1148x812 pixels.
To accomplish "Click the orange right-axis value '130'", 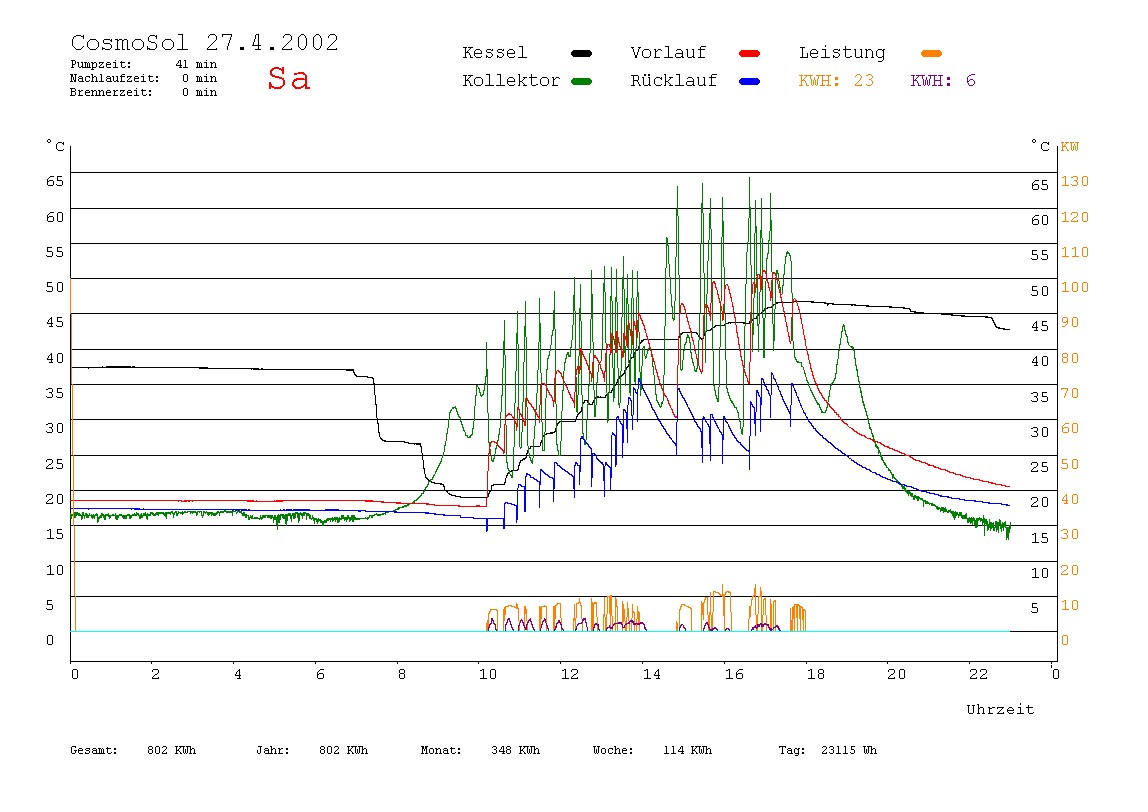I will [x=1075, y=182].
